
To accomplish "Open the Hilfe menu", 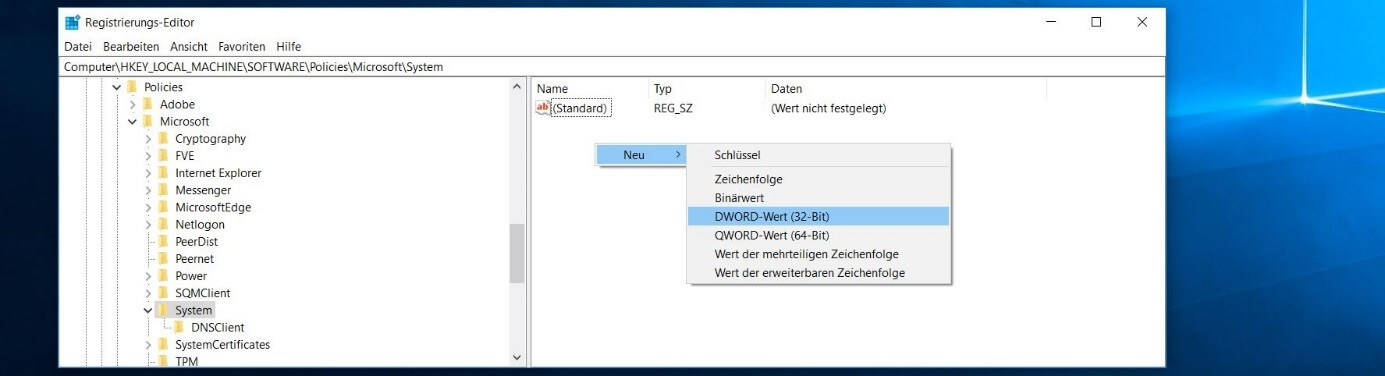I will 289,47.
